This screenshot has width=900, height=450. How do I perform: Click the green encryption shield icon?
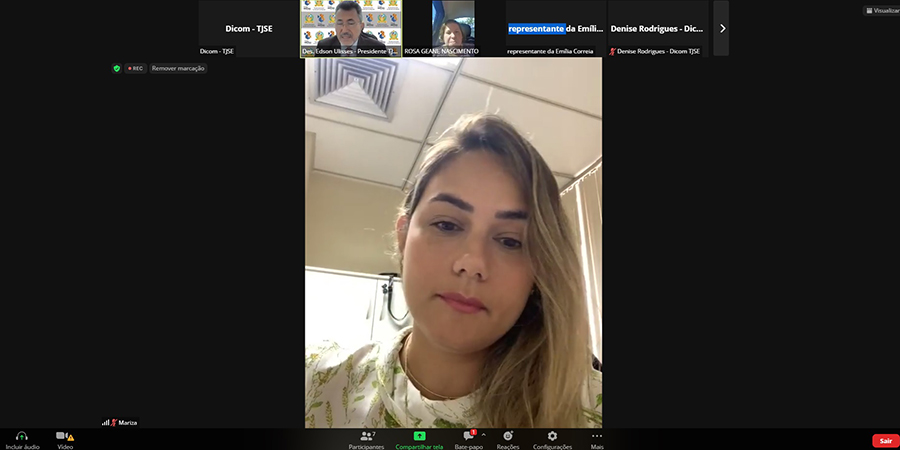[117, 69]
